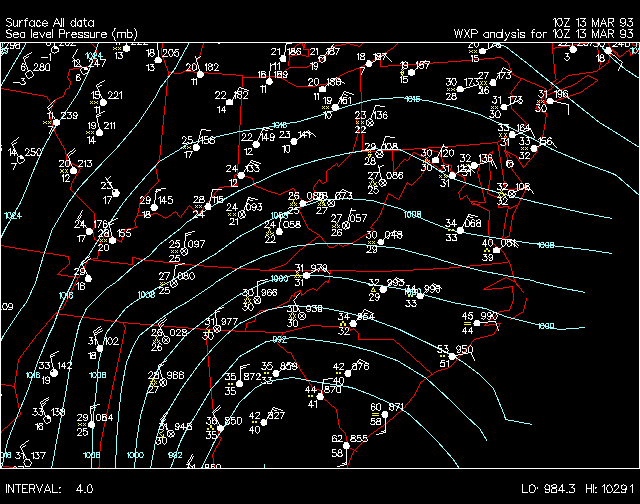
Task: Click the cyan 992 isobar label
Action: [x=279, y=339]
